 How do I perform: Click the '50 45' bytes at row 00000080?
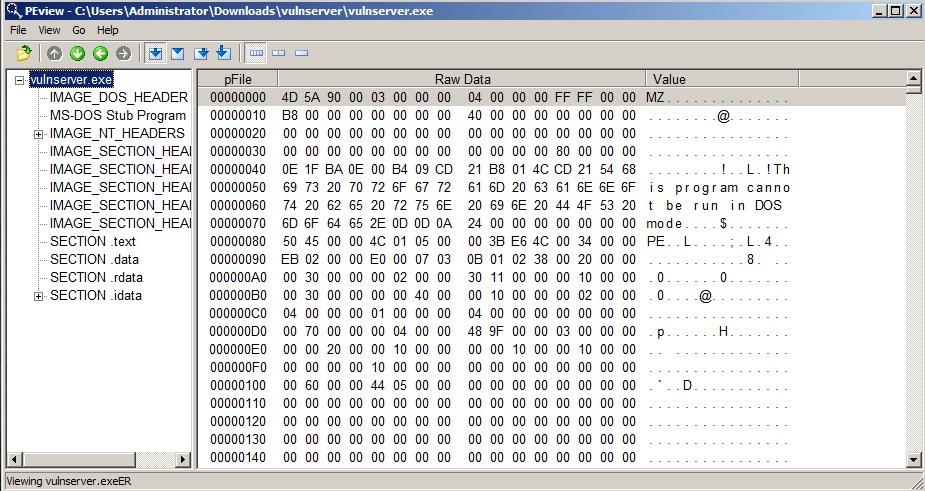pyautogui.click(x=301, y=241)
